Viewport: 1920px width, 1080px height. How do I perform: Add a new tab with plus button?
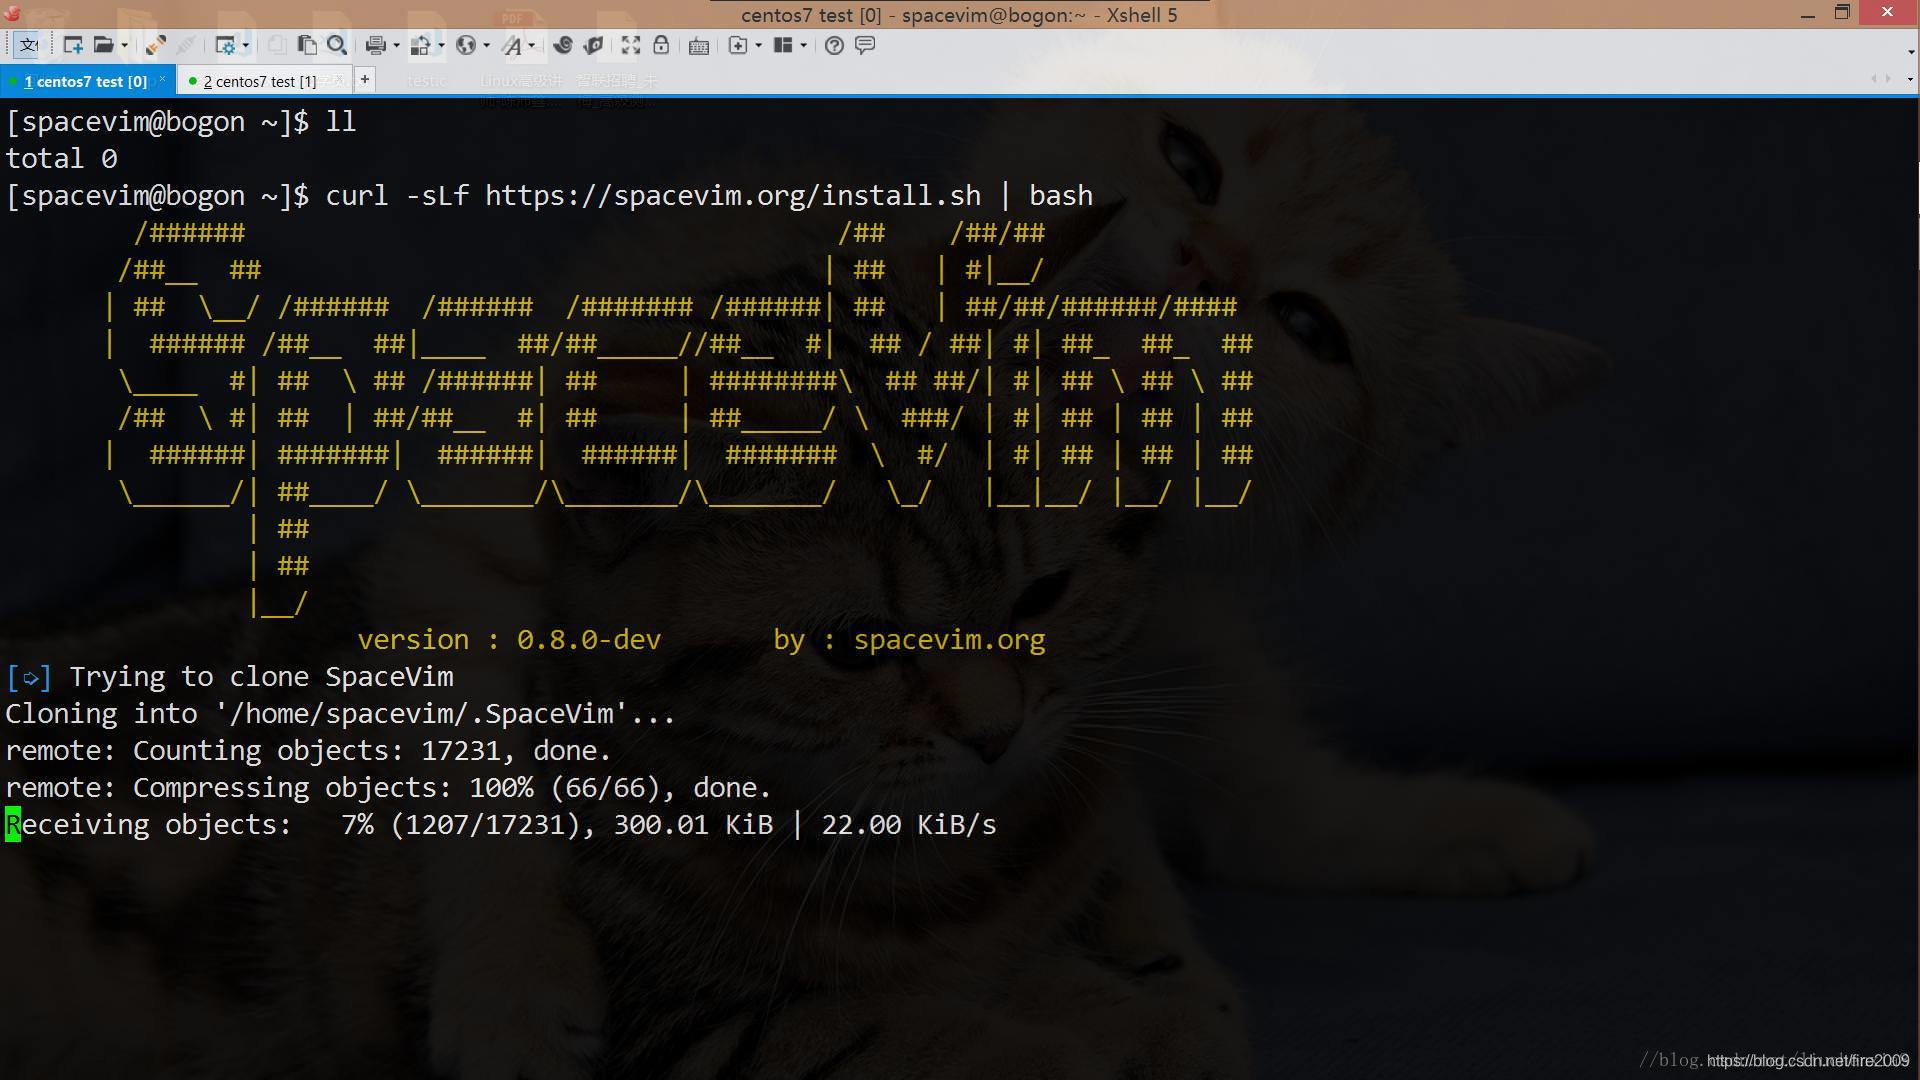coord(365,79)
